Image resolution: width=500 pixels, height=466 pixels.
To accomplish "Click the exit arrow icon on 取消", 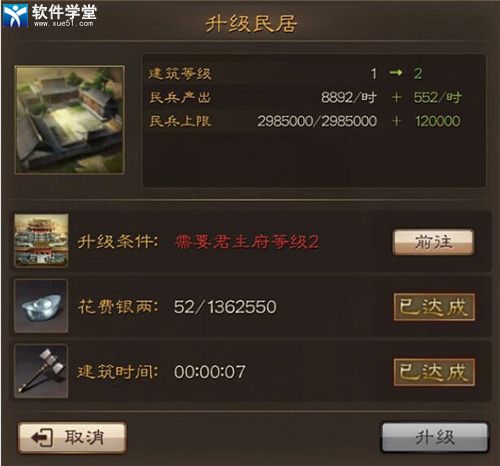I will tap(42, 438).
